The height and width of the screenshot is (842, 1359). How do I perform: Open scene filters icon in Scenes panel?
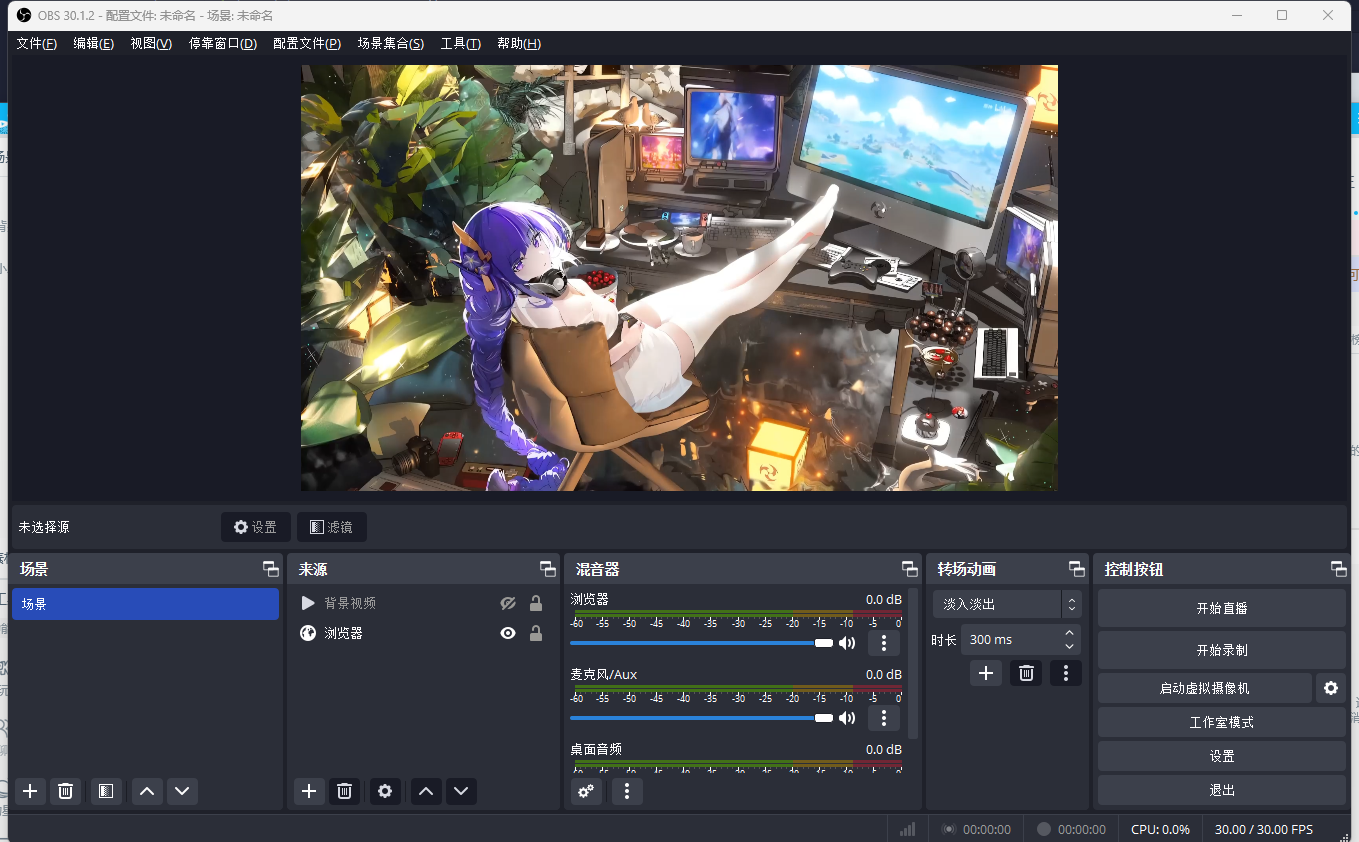(x=106, y=791)
